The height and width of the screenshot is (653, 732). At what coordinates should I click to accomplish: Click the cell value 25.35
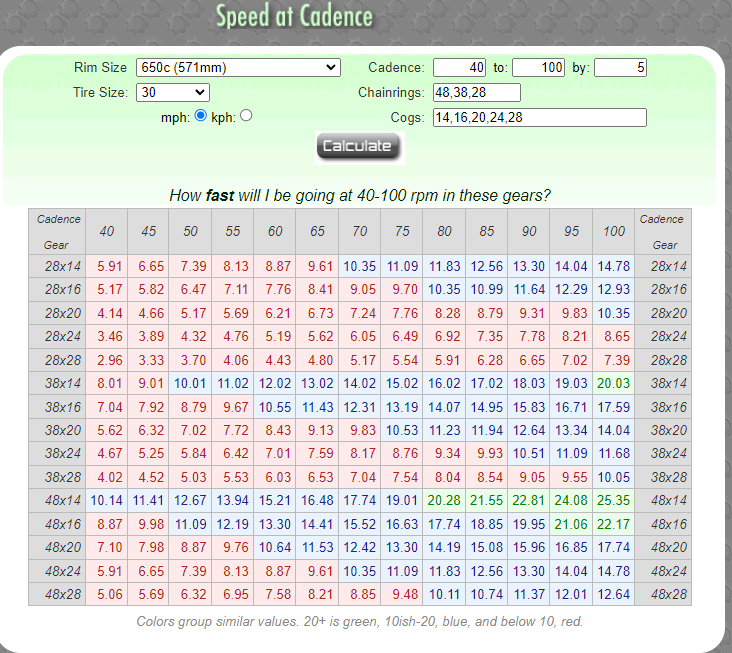[x=613, y=500]
